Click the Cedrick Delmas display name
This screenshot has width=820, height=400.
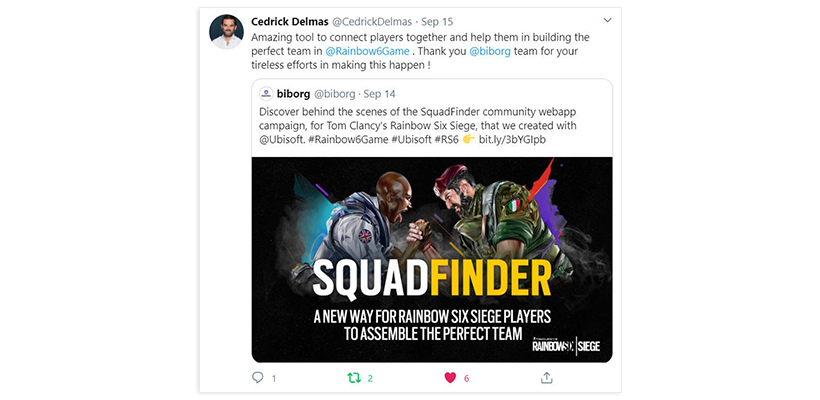coord(290,21)
